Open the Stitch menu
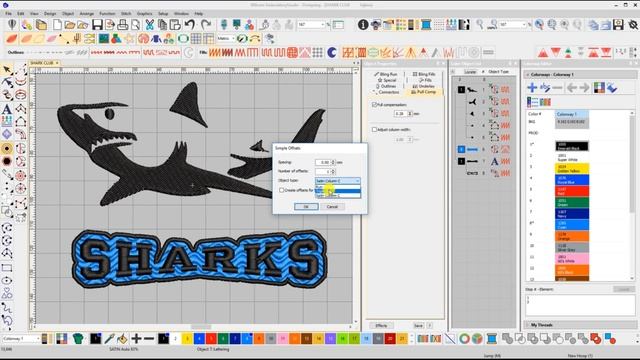This screenshot has width=640, height=360. point(126,13)
